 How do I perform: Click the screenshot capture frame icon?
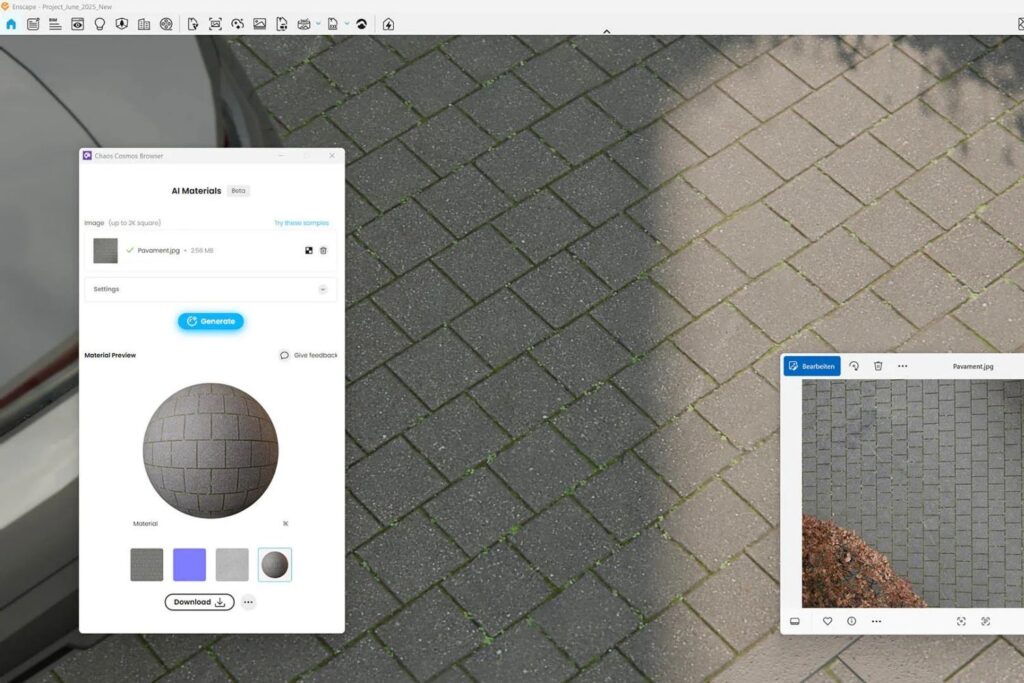(215, 24)
